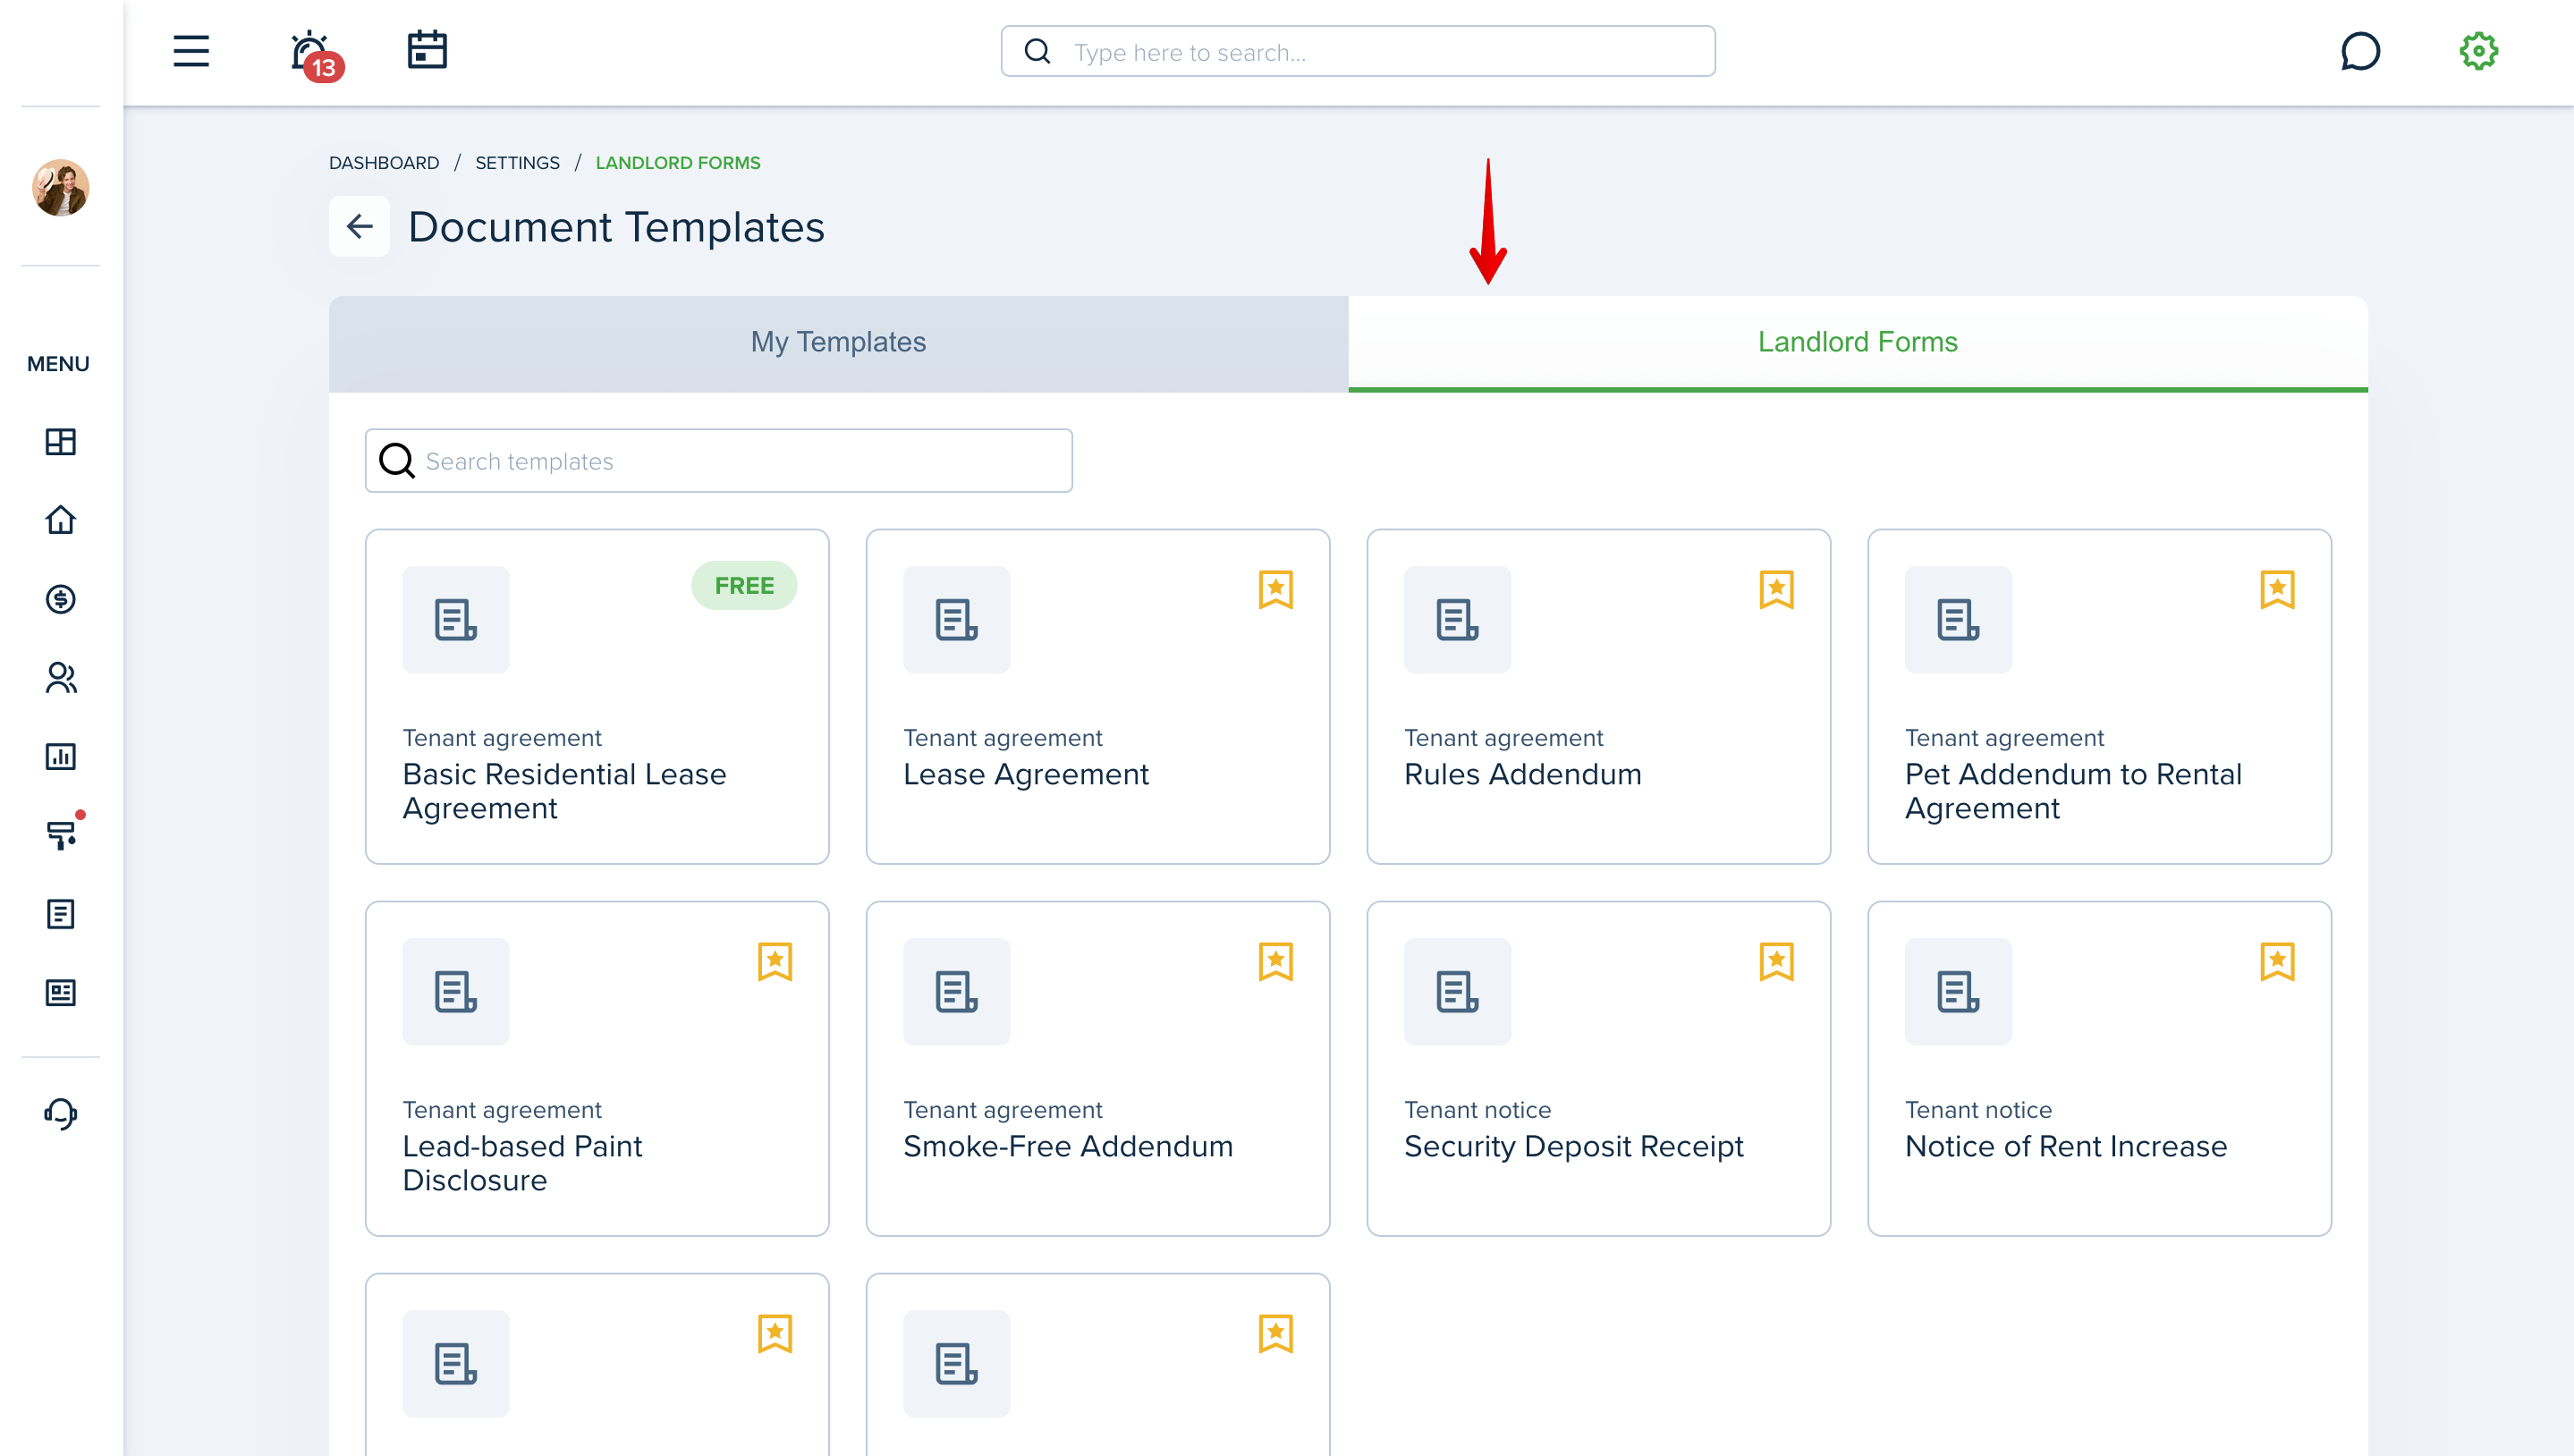Open Security Deposit Receipt template
Viewport: 2574px width, 1456px height.
pos(1599,1069)
